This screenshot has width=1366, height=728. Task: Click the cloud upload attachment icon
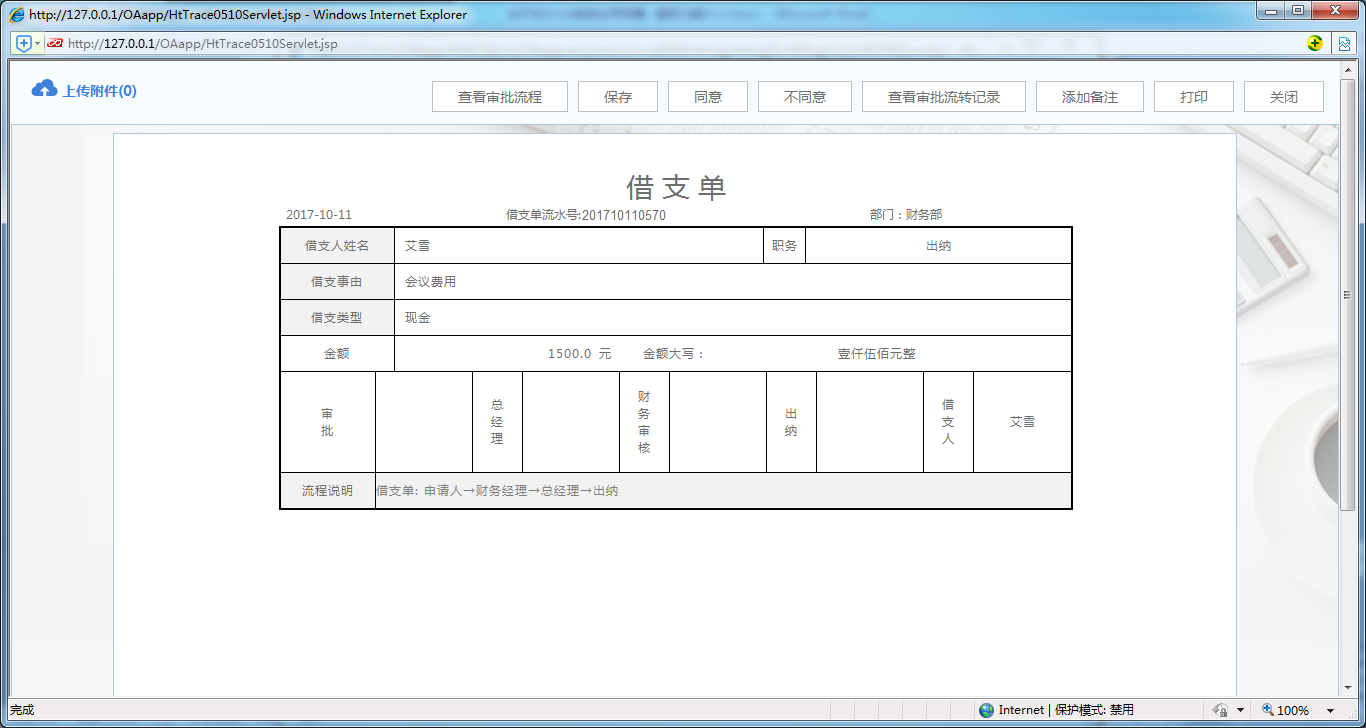point(42,89)
